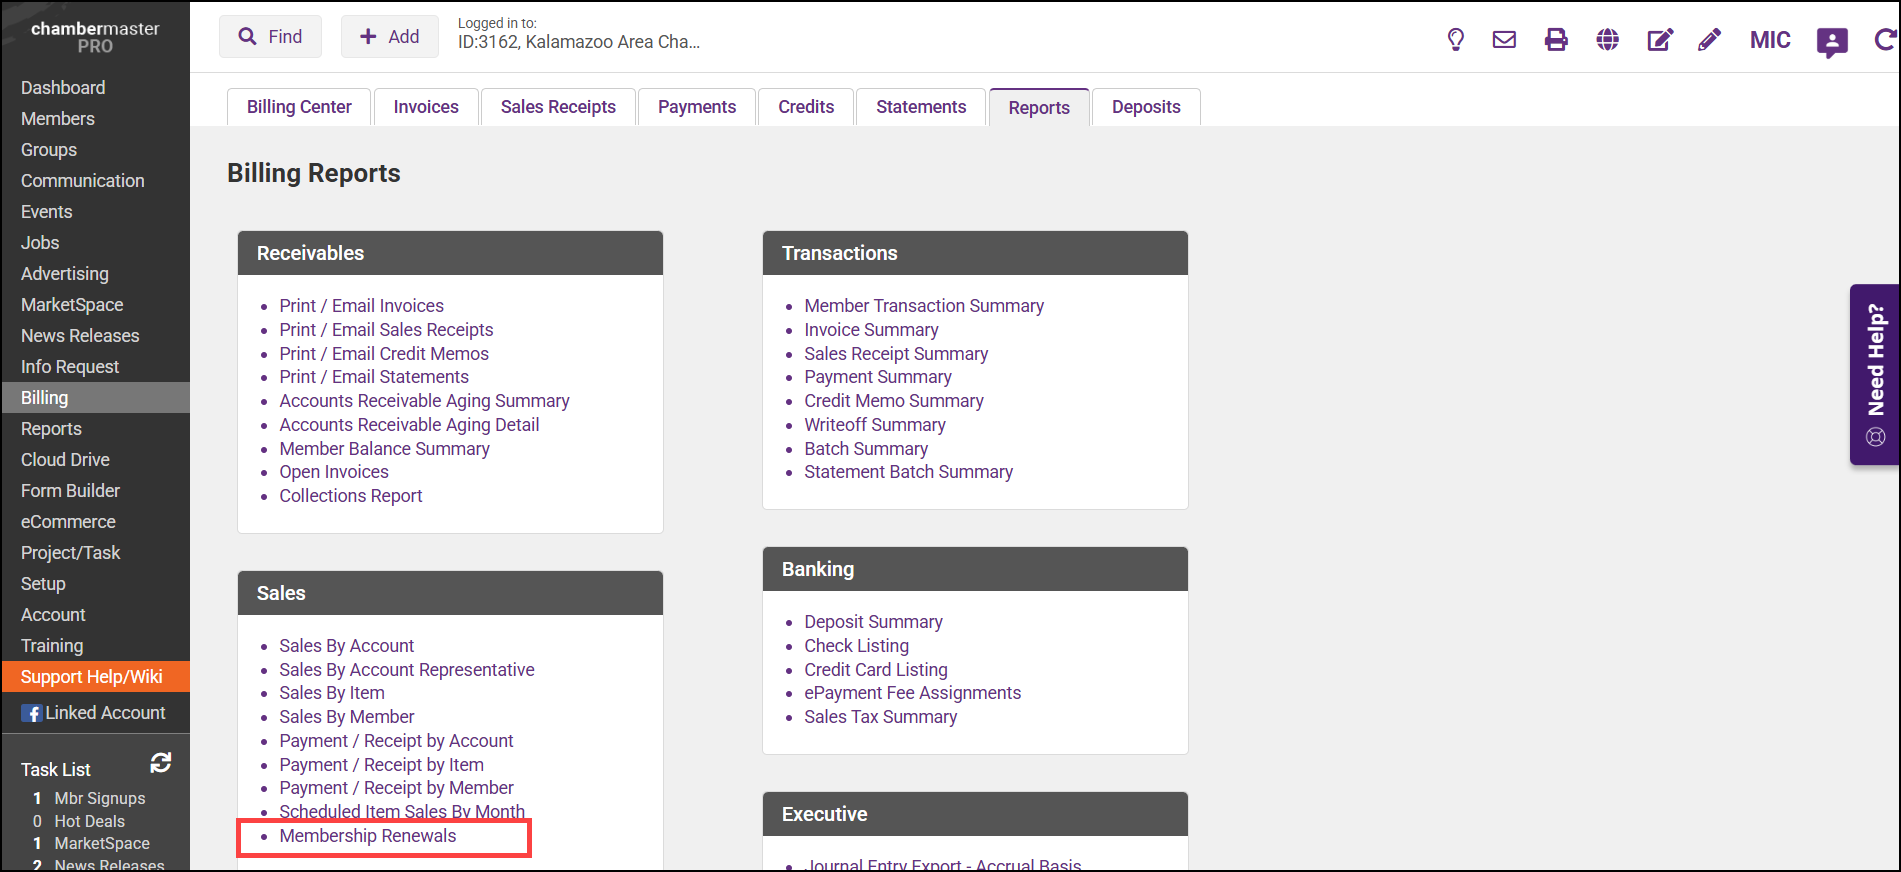Screen dimensions: 1901x872
Task: Go to the Billing Center tab
Action: (299, 107)
